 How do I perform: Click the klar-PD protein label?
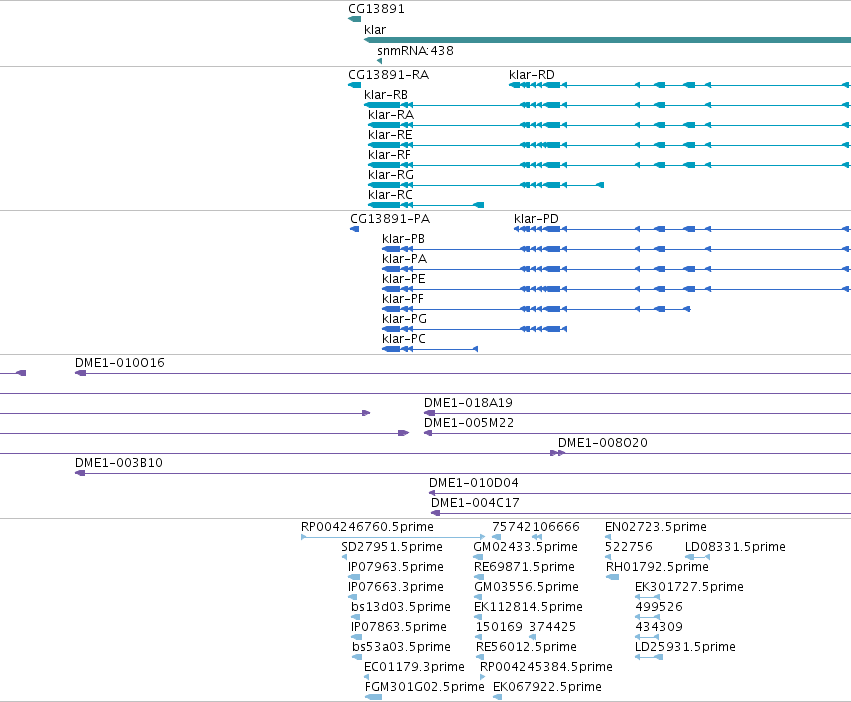536,219
